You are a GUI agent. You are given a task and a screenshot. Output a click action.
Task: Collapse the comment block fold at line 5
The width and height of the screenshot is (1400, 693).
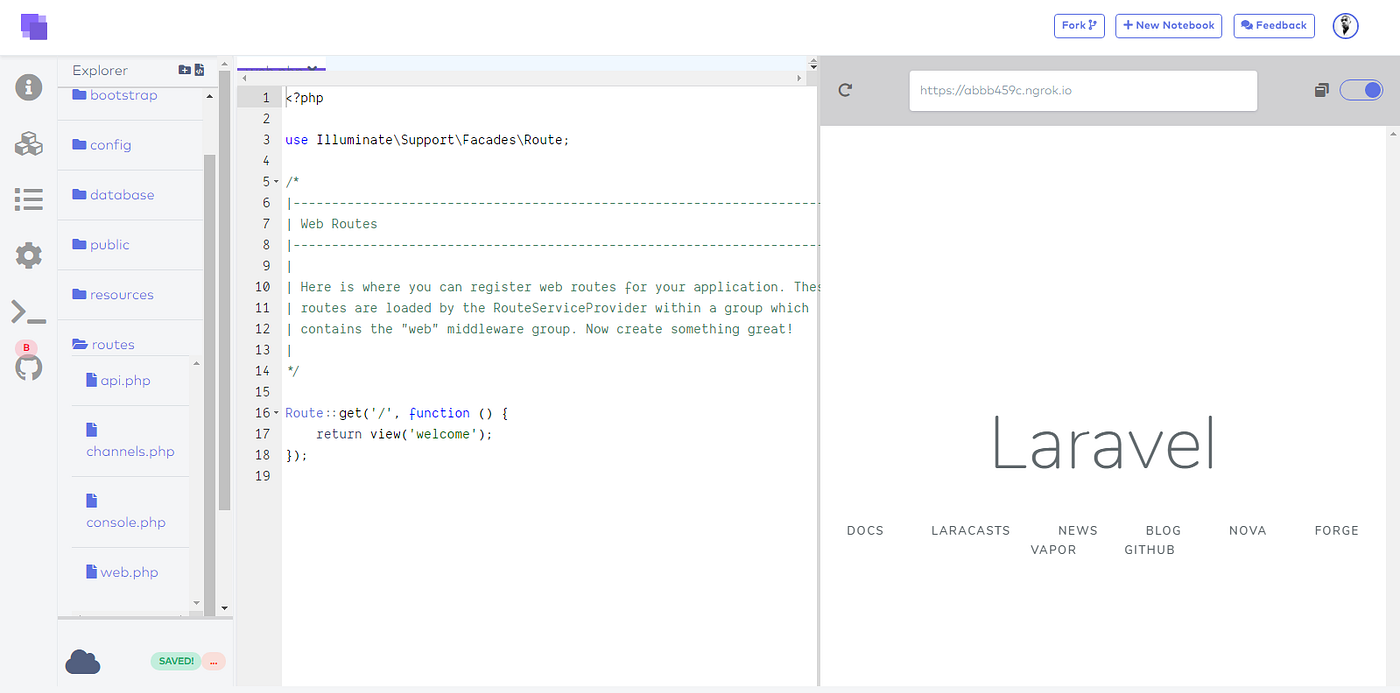coord(276,181)
